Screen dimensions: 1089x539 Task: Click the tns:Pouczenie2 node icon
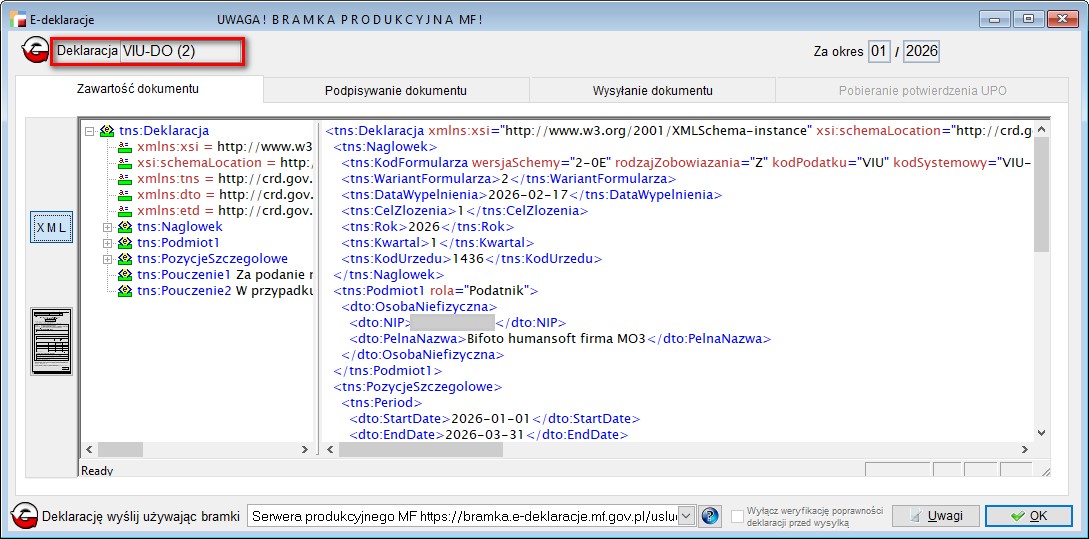pyautogui.click(x=125, y=290)
